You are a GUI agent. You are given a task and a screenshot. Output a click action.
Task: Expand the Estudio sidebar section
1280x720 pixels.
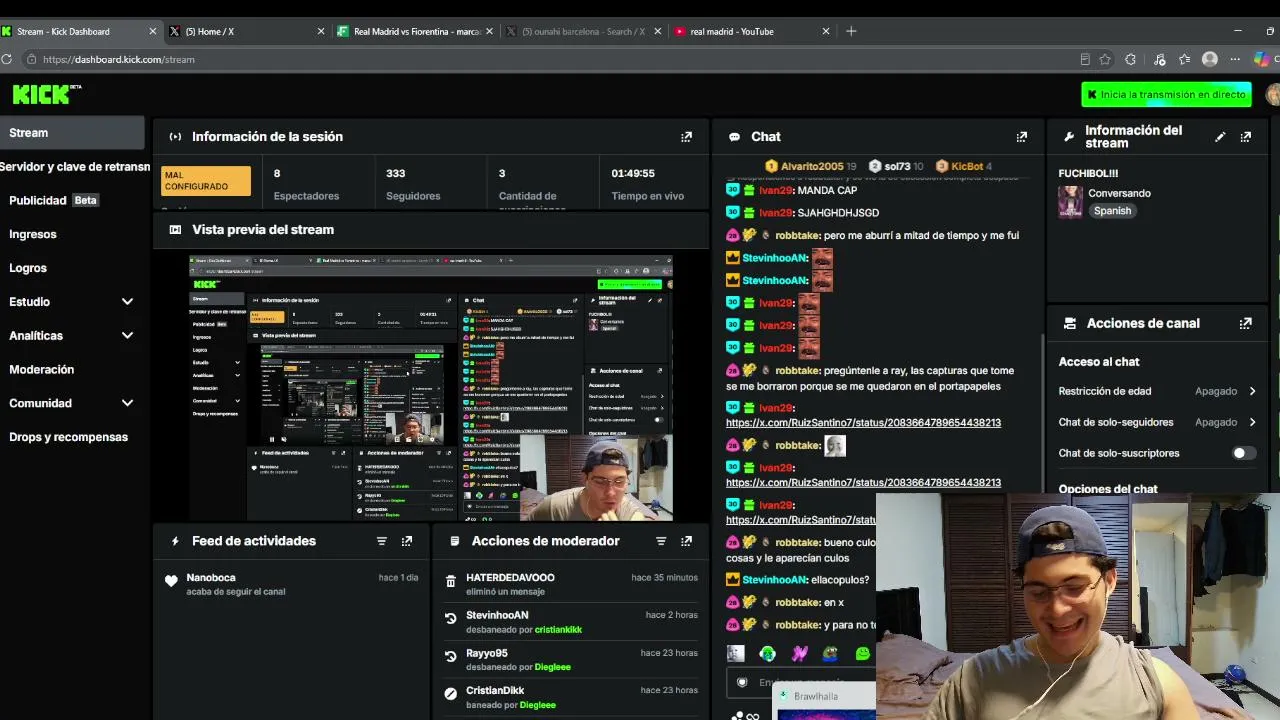coord(127,302)
